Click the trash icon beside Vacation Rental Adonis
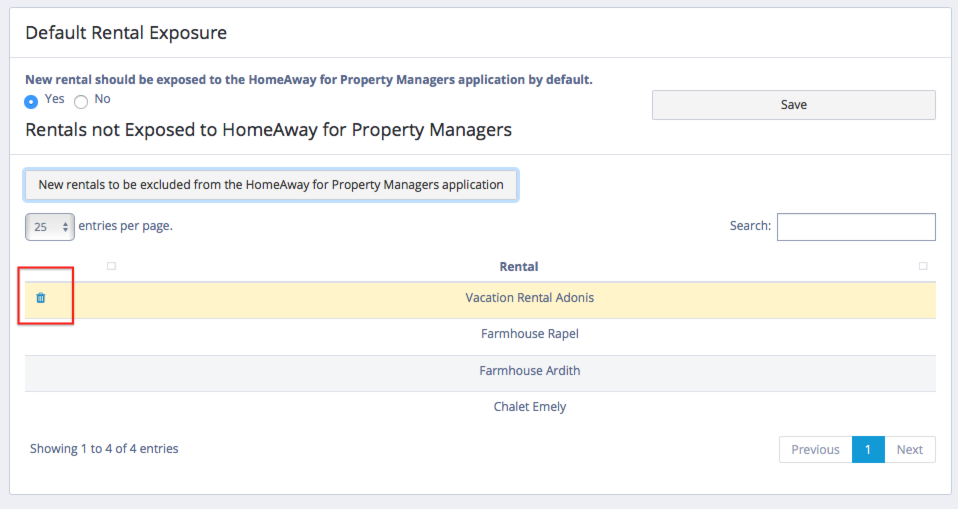This screenshot has height=509, width=958. pyautogui.click(x=41, y=298)
